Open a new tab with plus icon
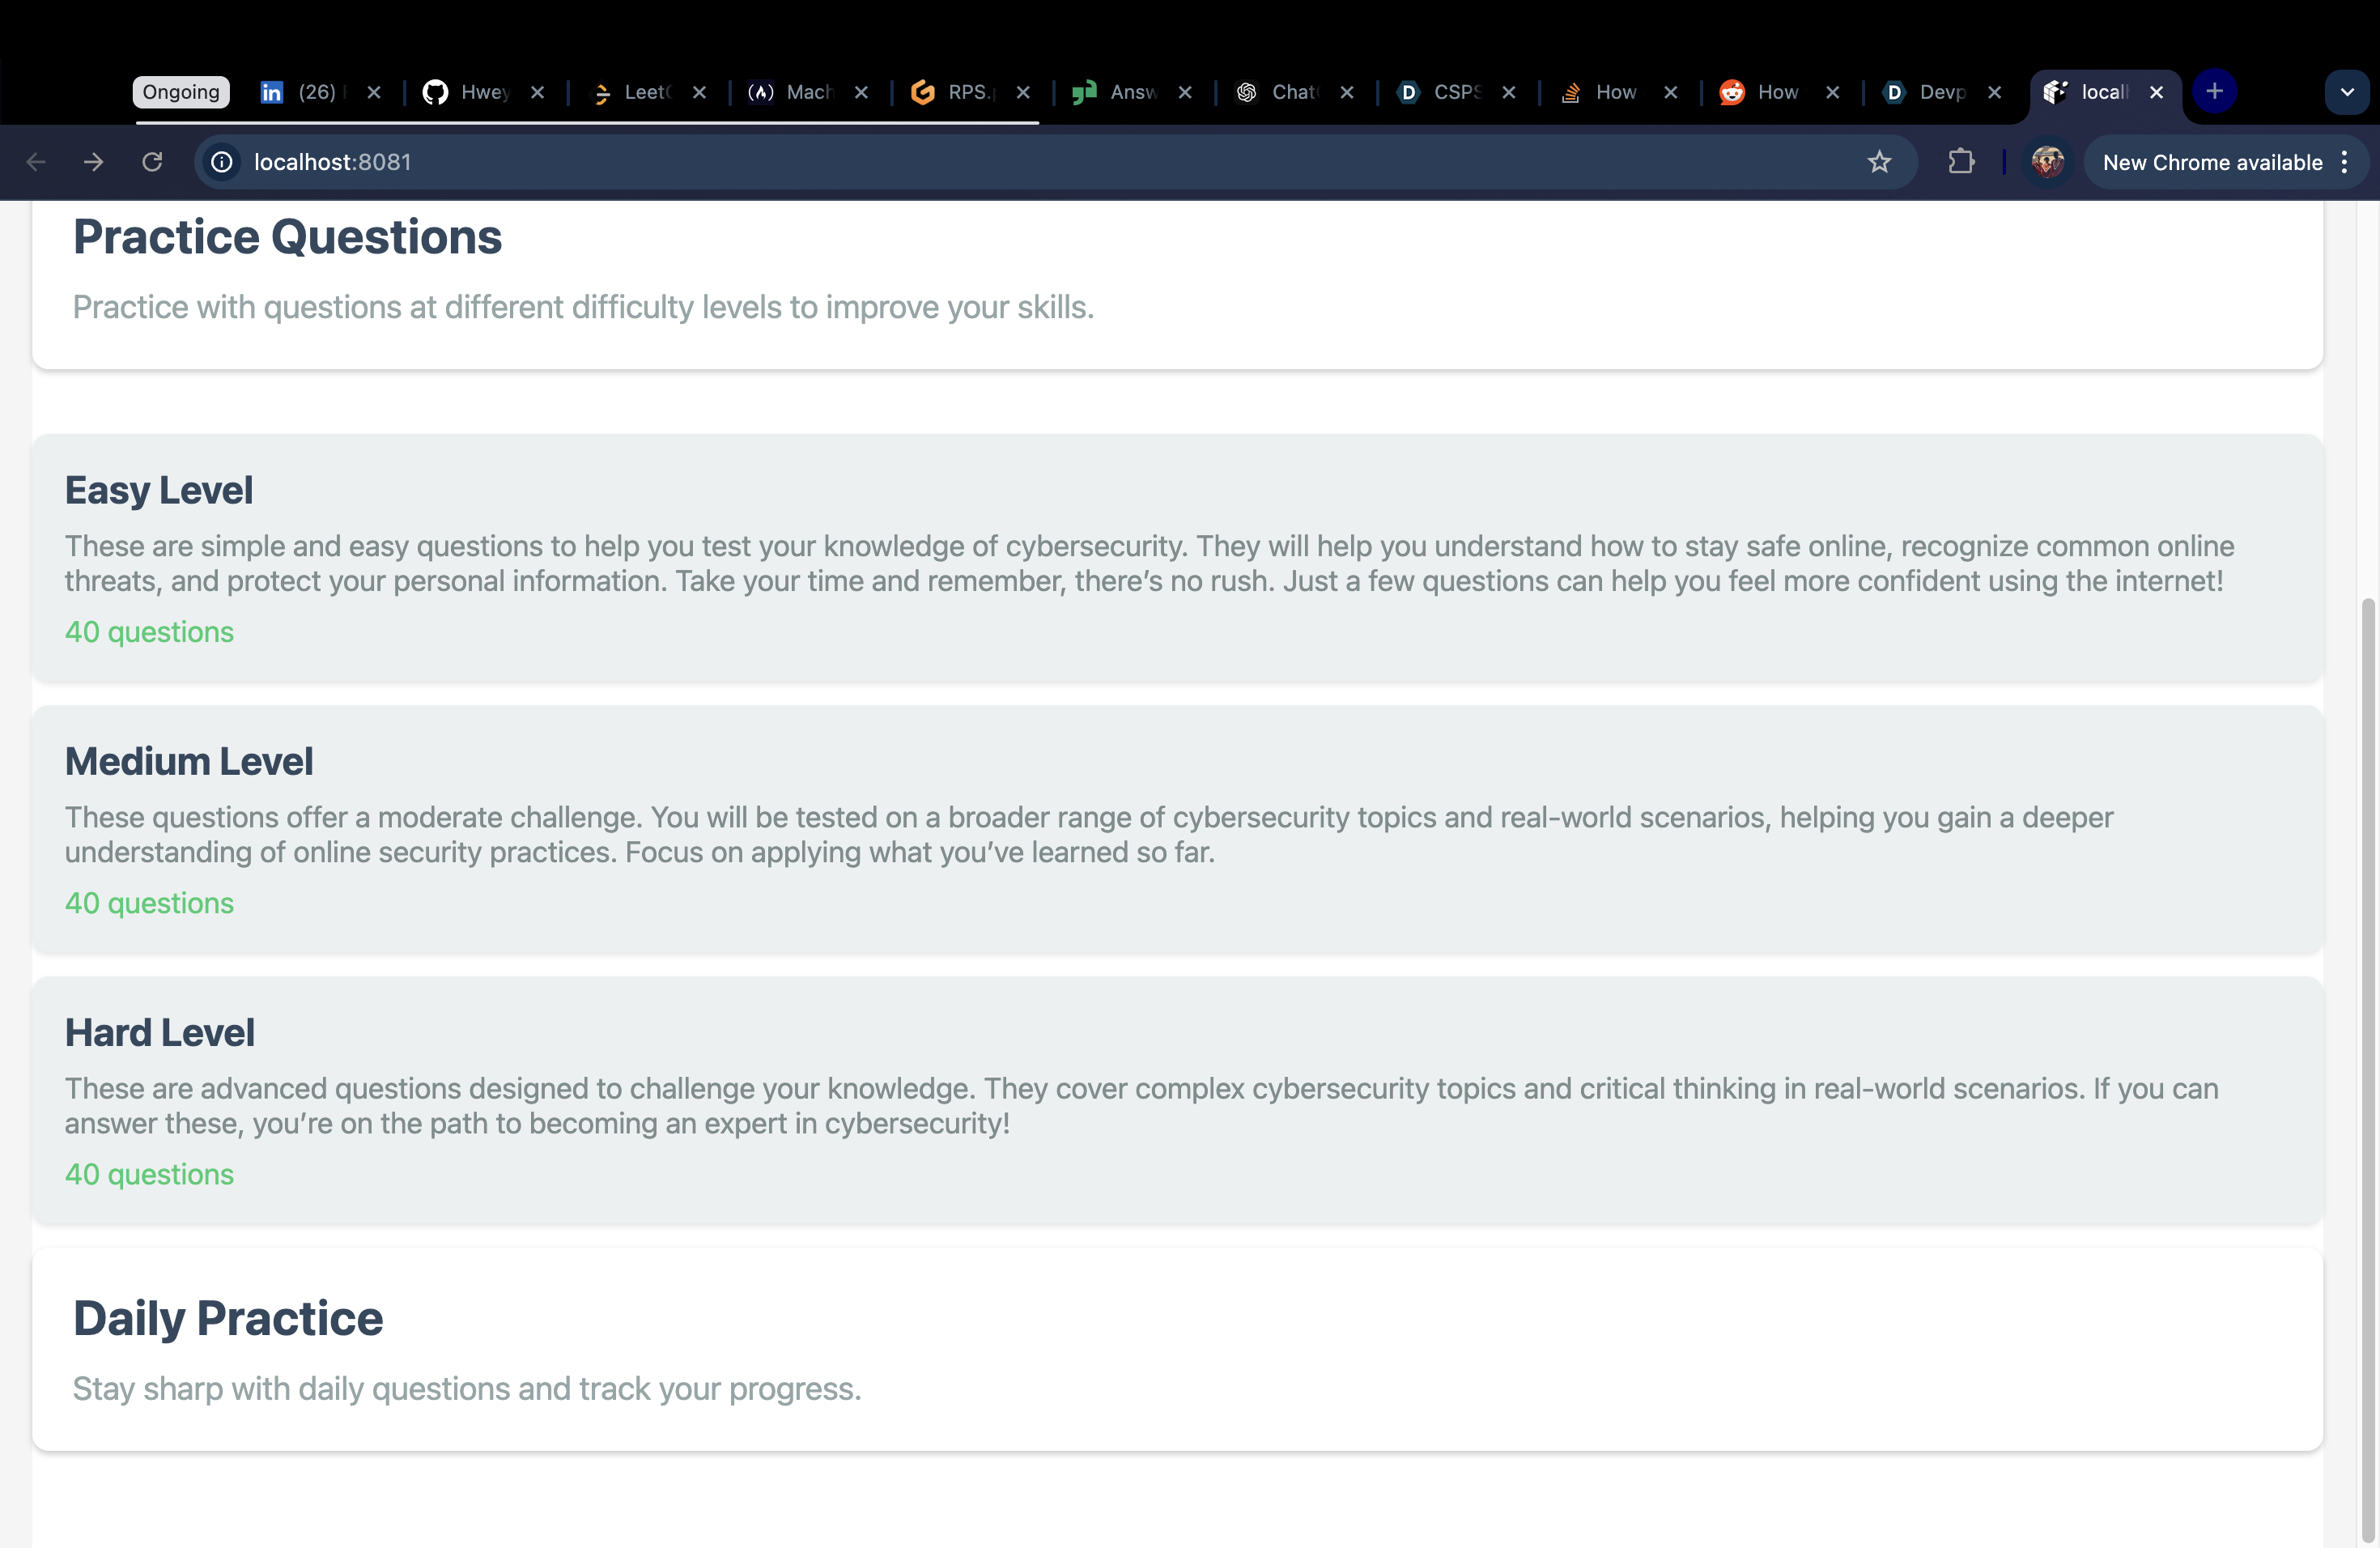Image resolution: width=2380 pixels, height=1548 pixels. (x=2214, y=92)
